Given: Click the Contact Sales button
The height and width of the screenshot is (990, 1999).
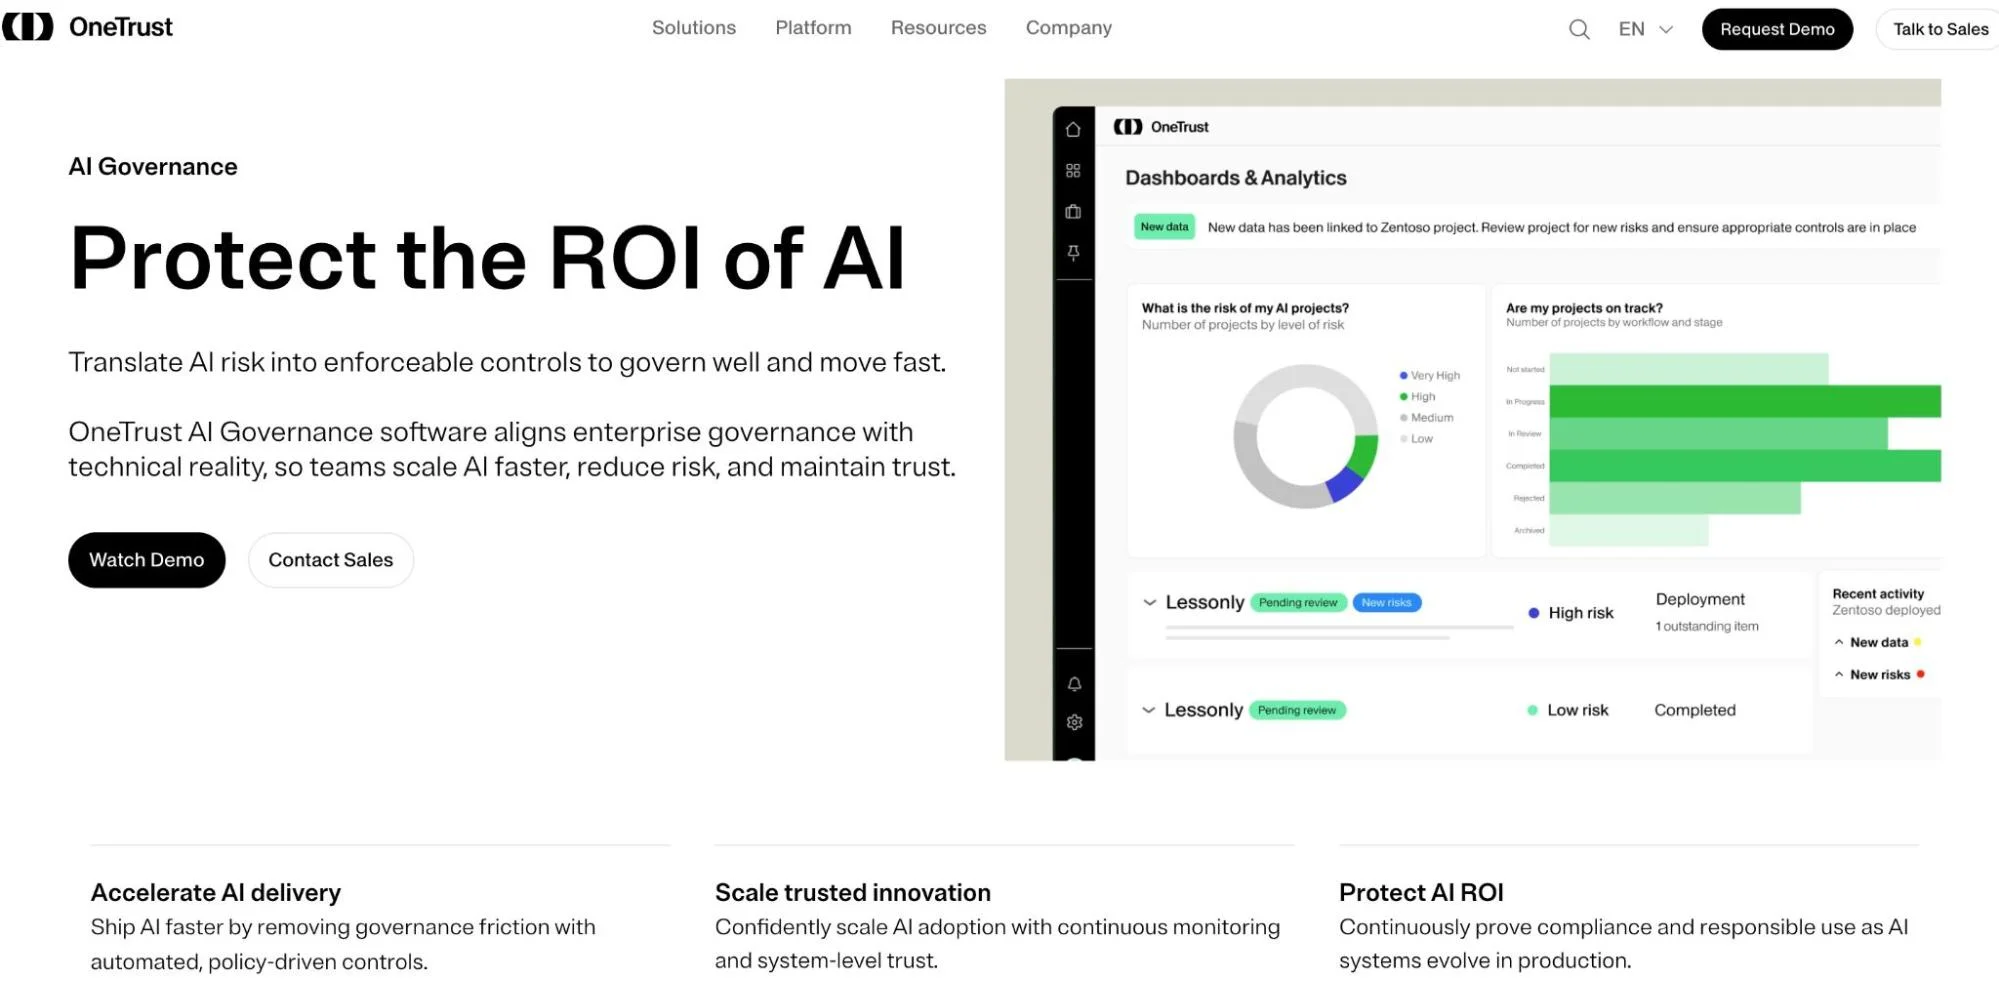Looking at the screenshot, I should (331, 560).
